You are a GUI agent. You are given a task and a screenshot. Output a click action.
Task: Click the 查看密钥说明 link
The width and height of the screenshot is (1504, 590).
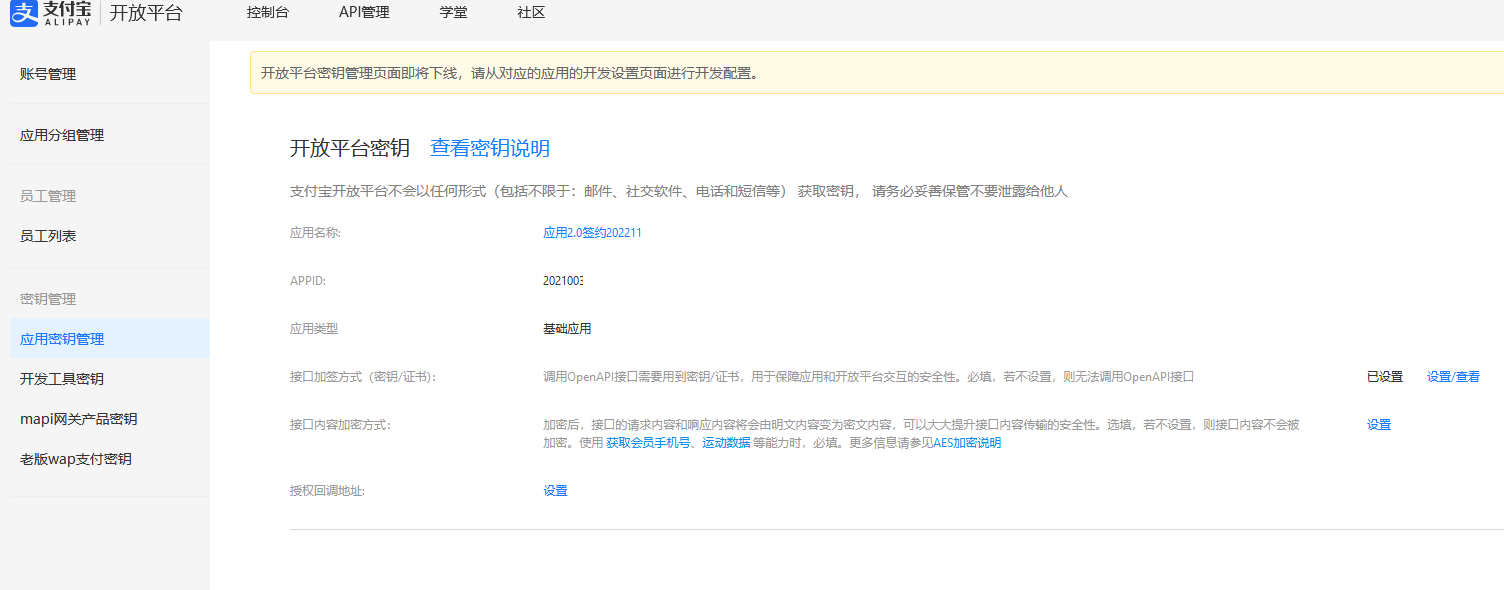pos(490,149)
